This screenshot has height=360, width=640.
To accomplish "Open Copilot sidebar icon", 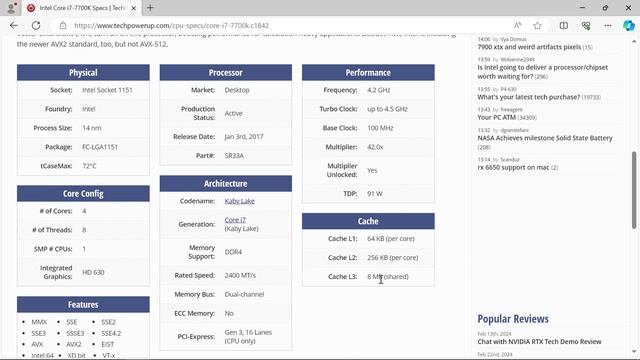I will (x=629, y=25).
